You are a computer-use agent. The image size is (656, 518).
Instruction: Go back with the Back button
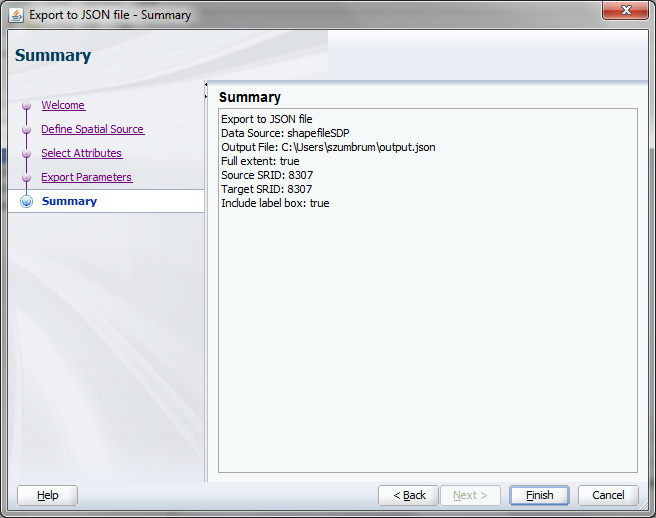coord(409,495)
